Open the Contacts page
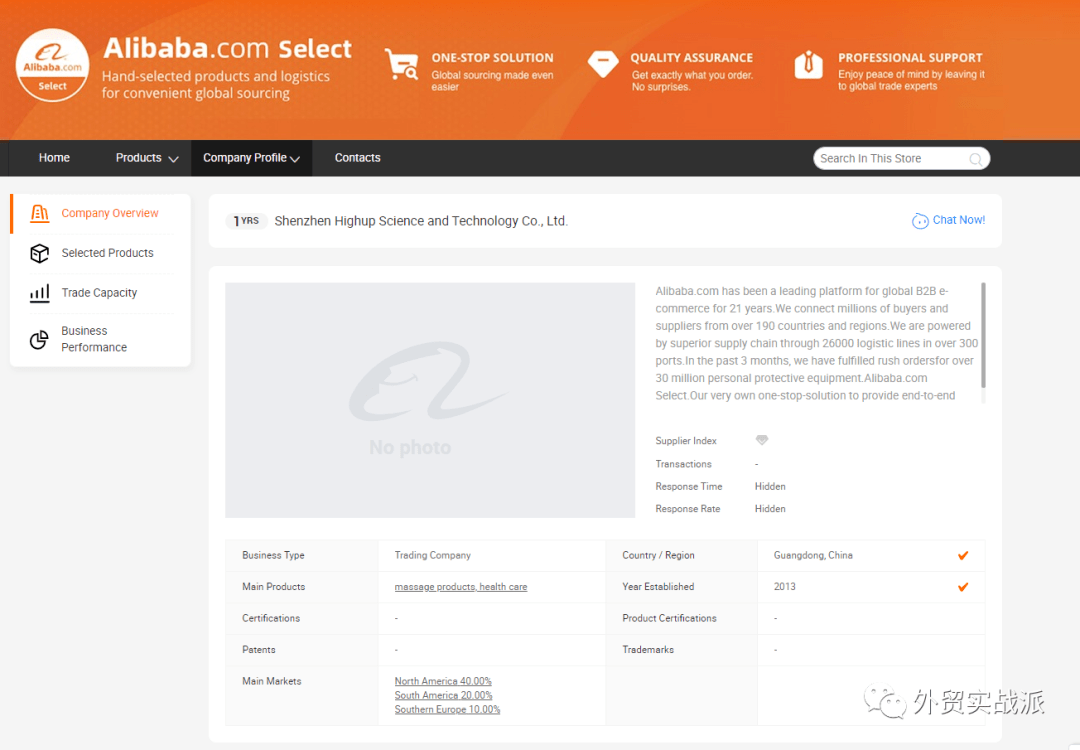 [x=357, y=158]
